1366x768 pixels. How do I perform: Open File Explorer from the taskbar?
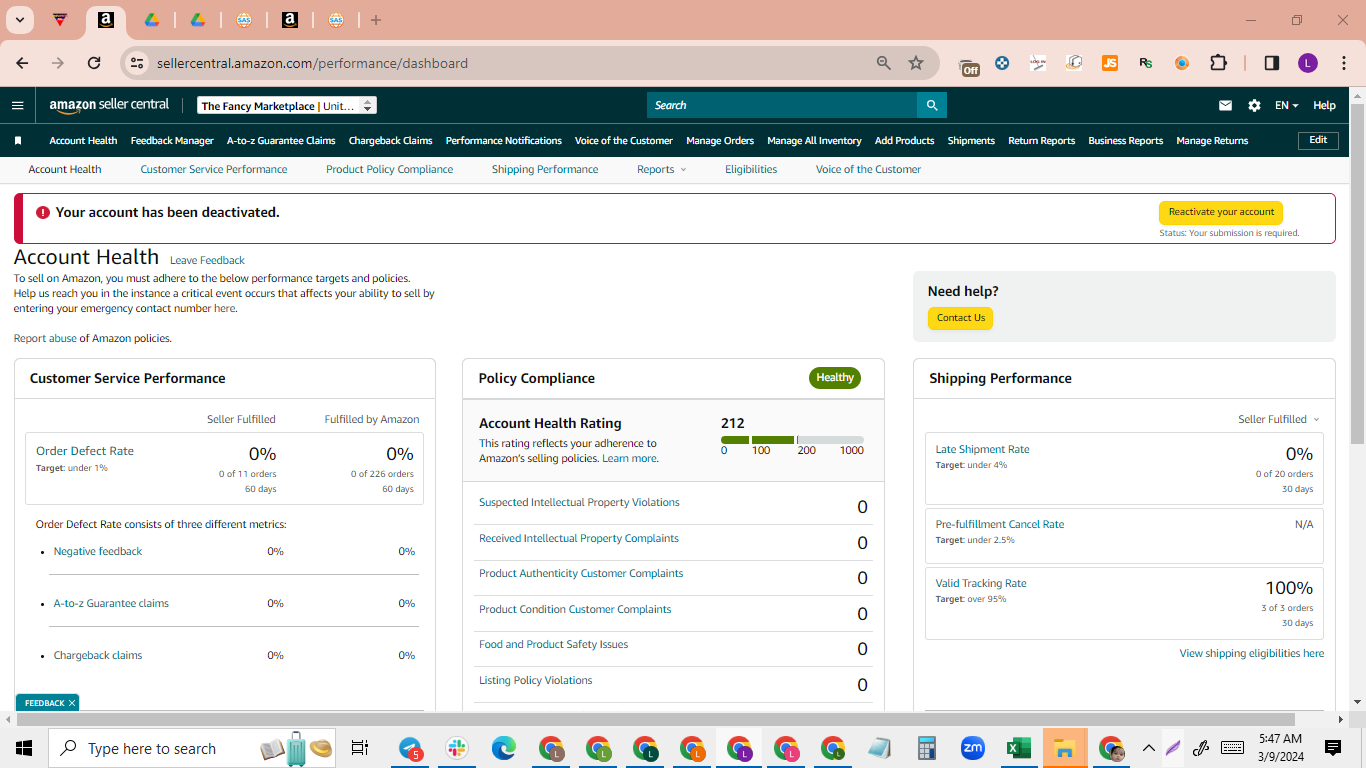pos(1064,748)
